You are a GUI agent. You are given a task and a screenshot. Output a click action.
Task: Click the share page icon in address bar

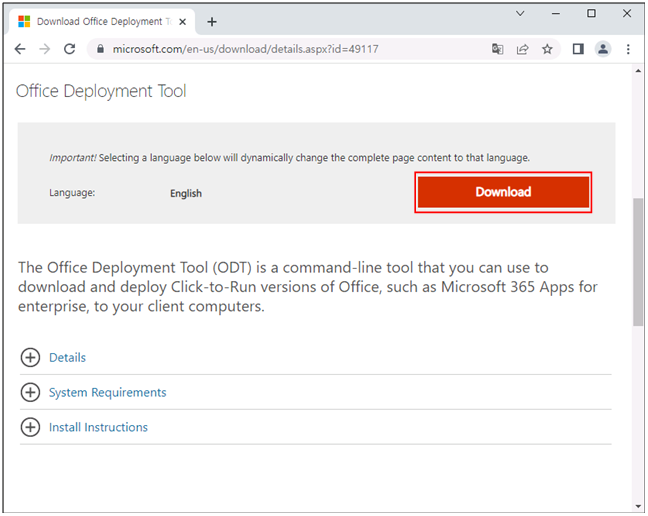click(x=522, y=49)
